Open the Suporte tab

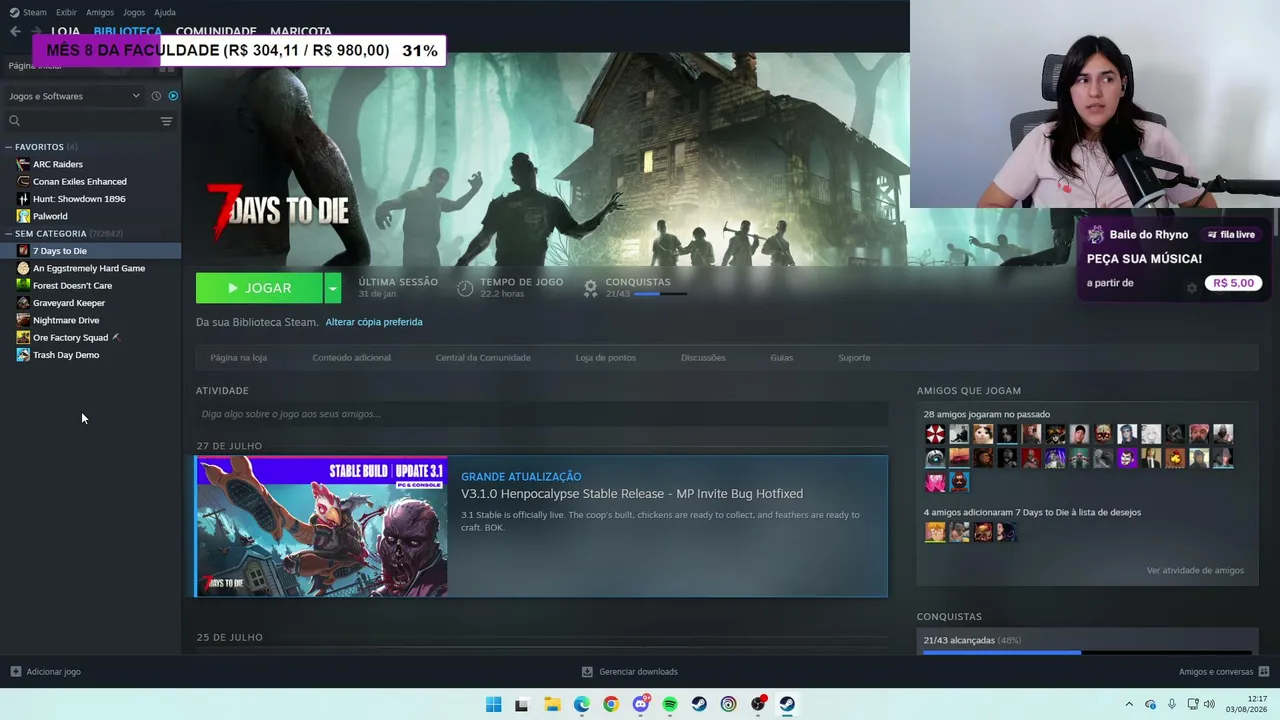pos(854,358)
